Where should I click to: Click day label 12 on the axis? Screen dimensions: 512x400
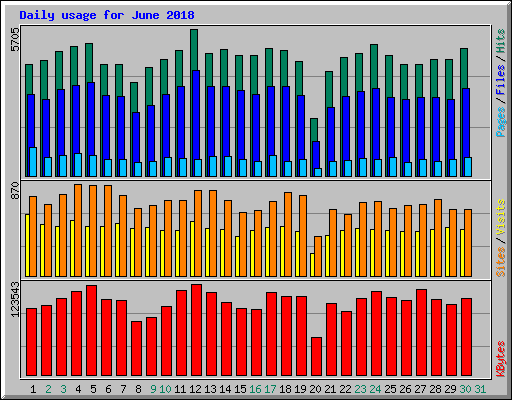pos(195,389)
